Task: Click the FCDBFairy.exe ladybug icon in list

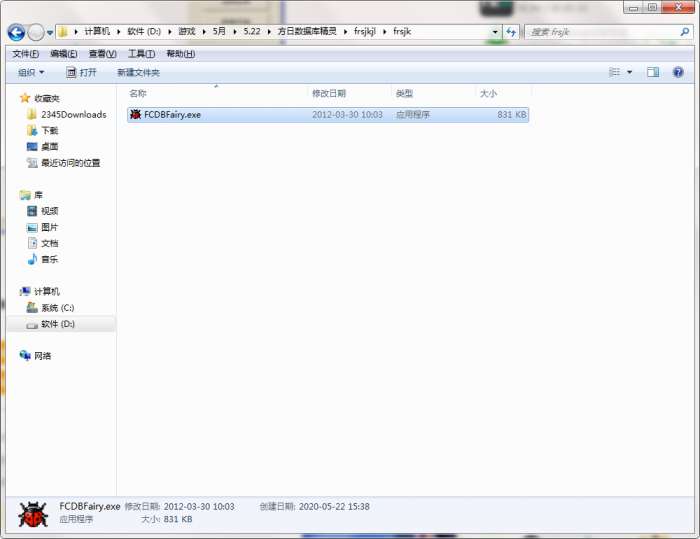Action: pos(135,114)
